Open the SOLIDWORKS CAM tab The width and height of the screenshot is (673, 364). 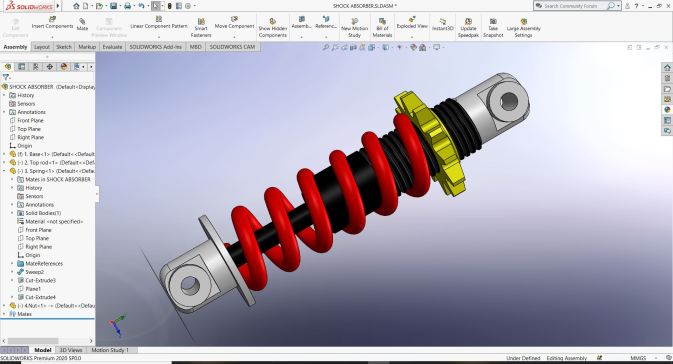[x=232, y=47]
